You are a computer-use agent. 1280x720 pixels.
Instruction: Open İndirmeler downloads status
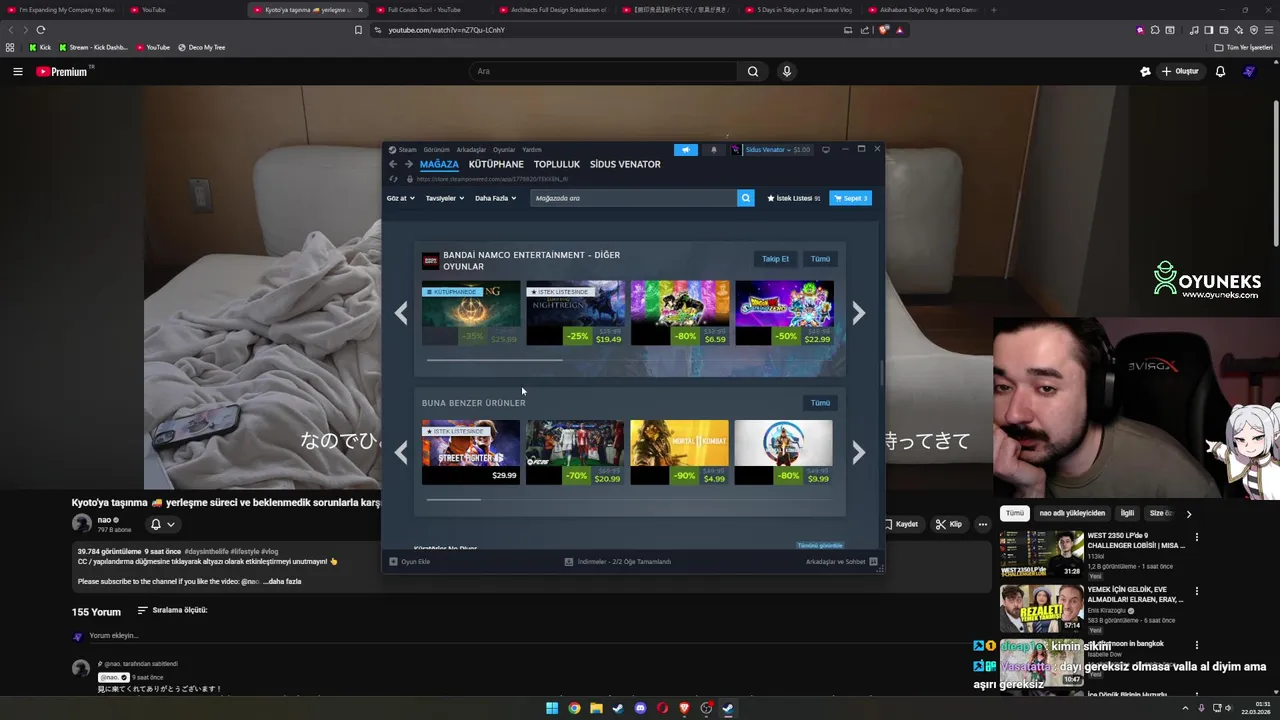point(617,562)
